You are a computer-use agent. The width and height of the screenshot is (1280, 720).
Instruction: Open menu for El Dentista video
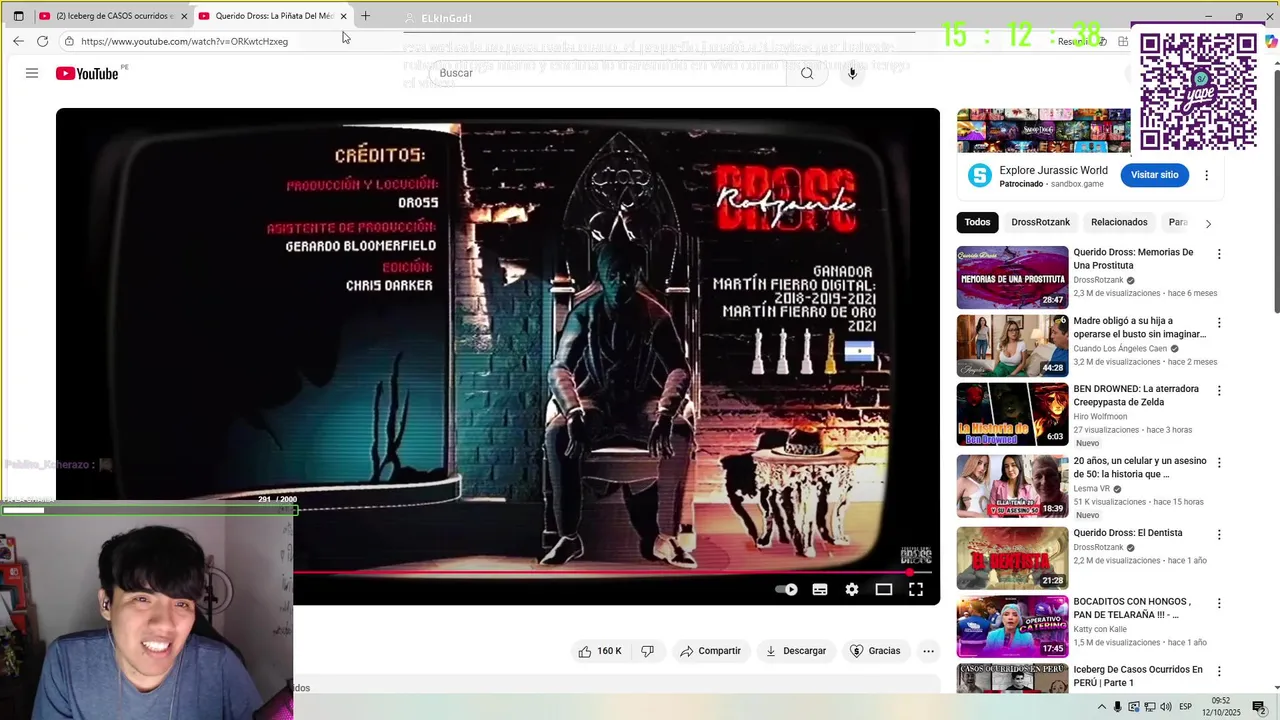coord(1218,534)
